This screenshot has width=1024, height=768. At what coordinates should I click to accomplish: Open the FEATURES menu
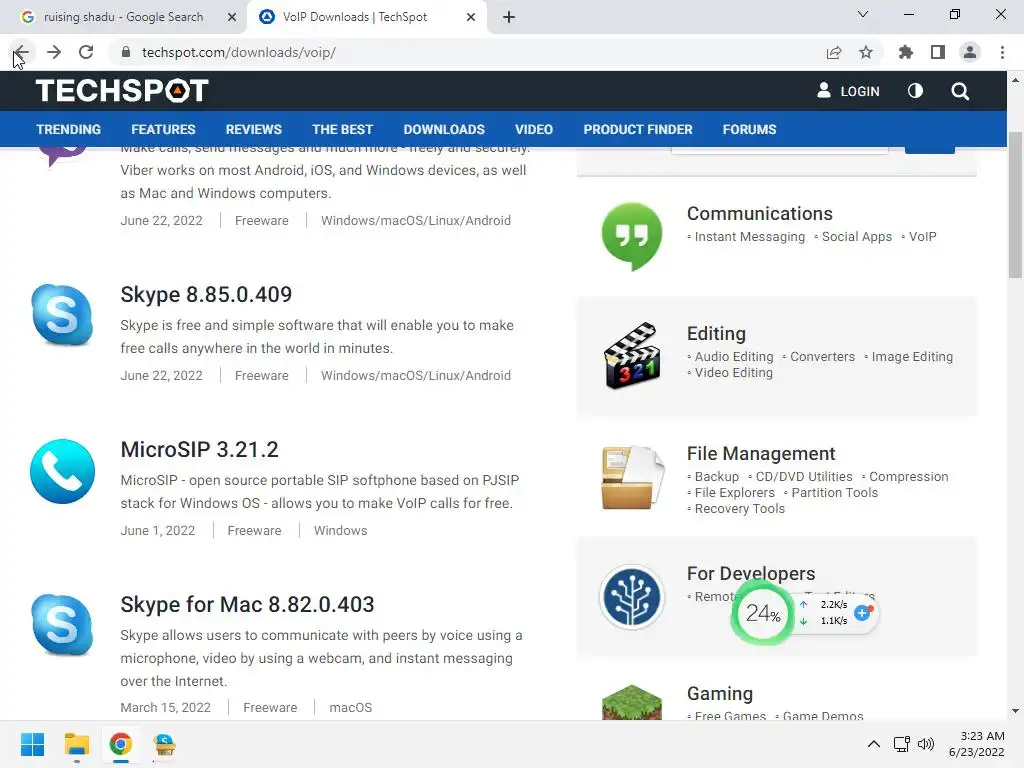click(x=163, y=129)
